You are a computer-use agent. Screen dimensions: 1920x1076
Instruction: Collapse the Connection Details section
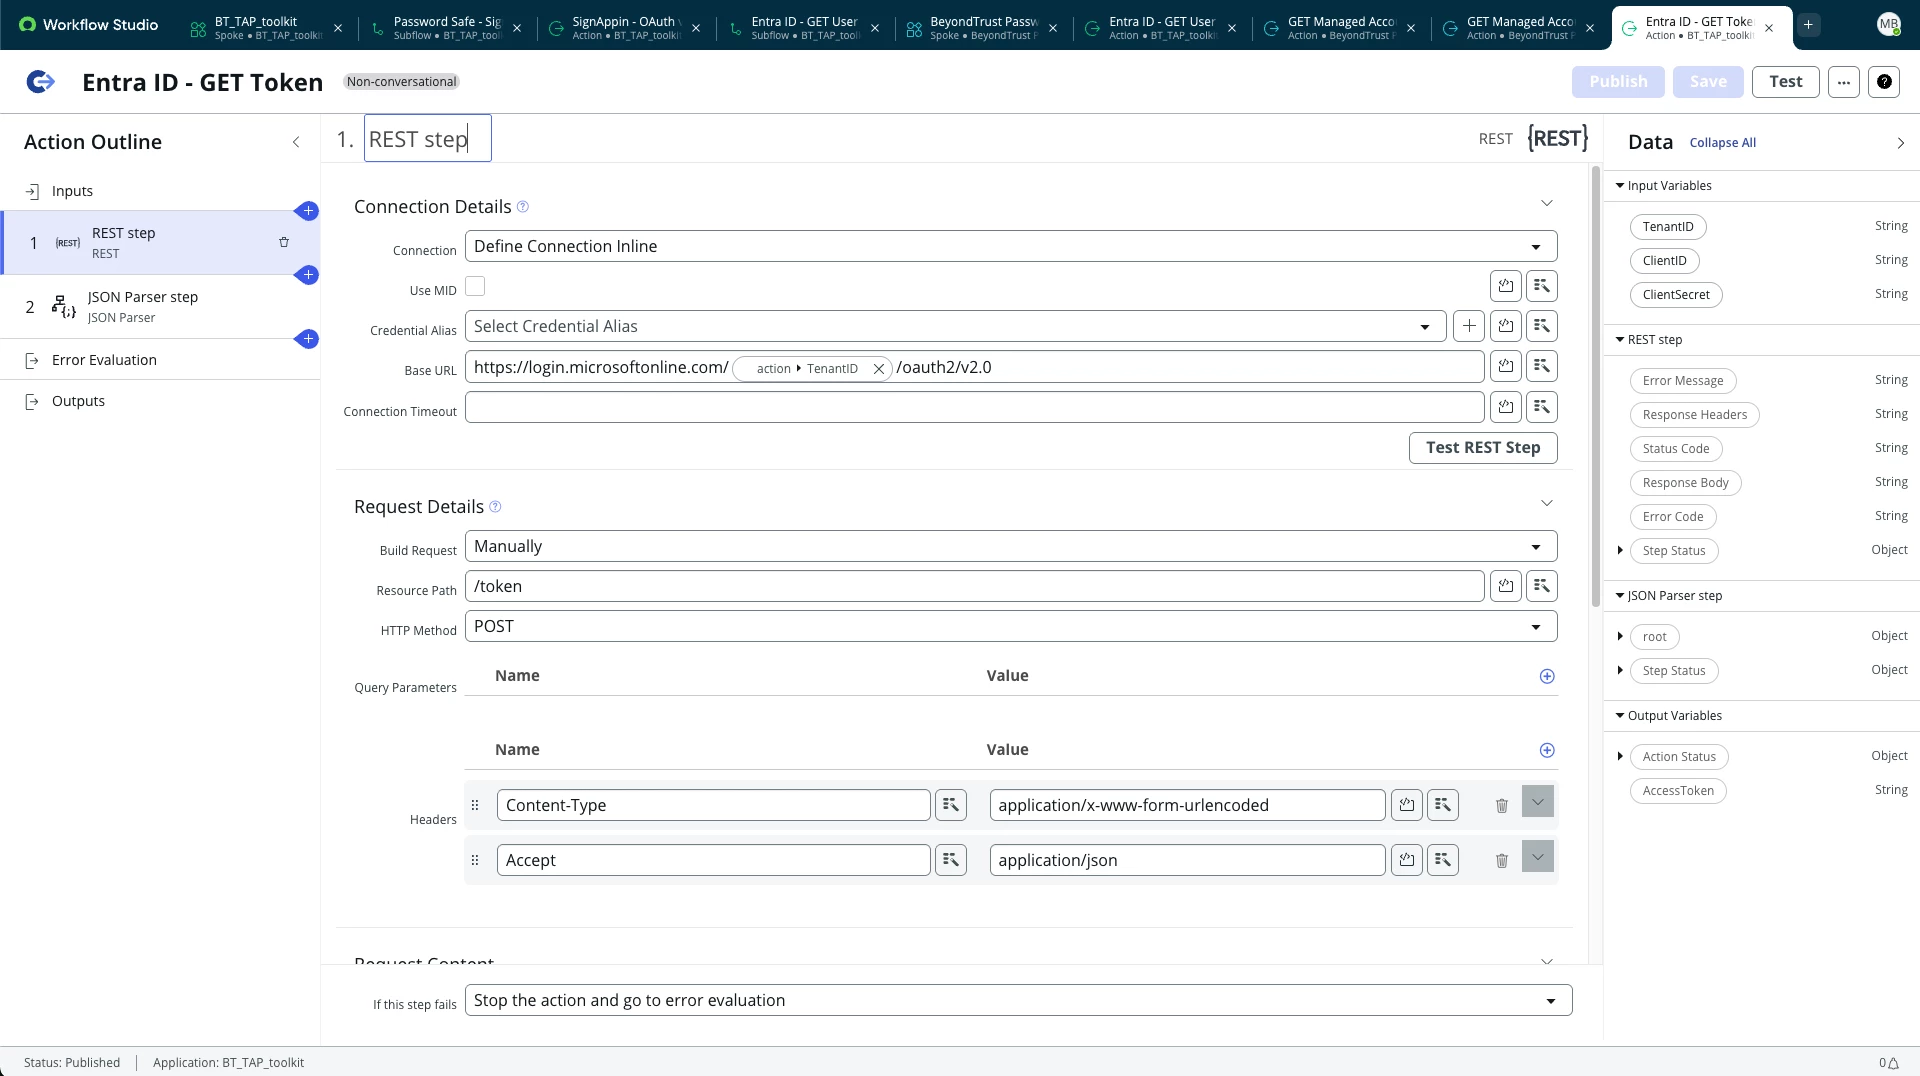[x=1547, y=204]
